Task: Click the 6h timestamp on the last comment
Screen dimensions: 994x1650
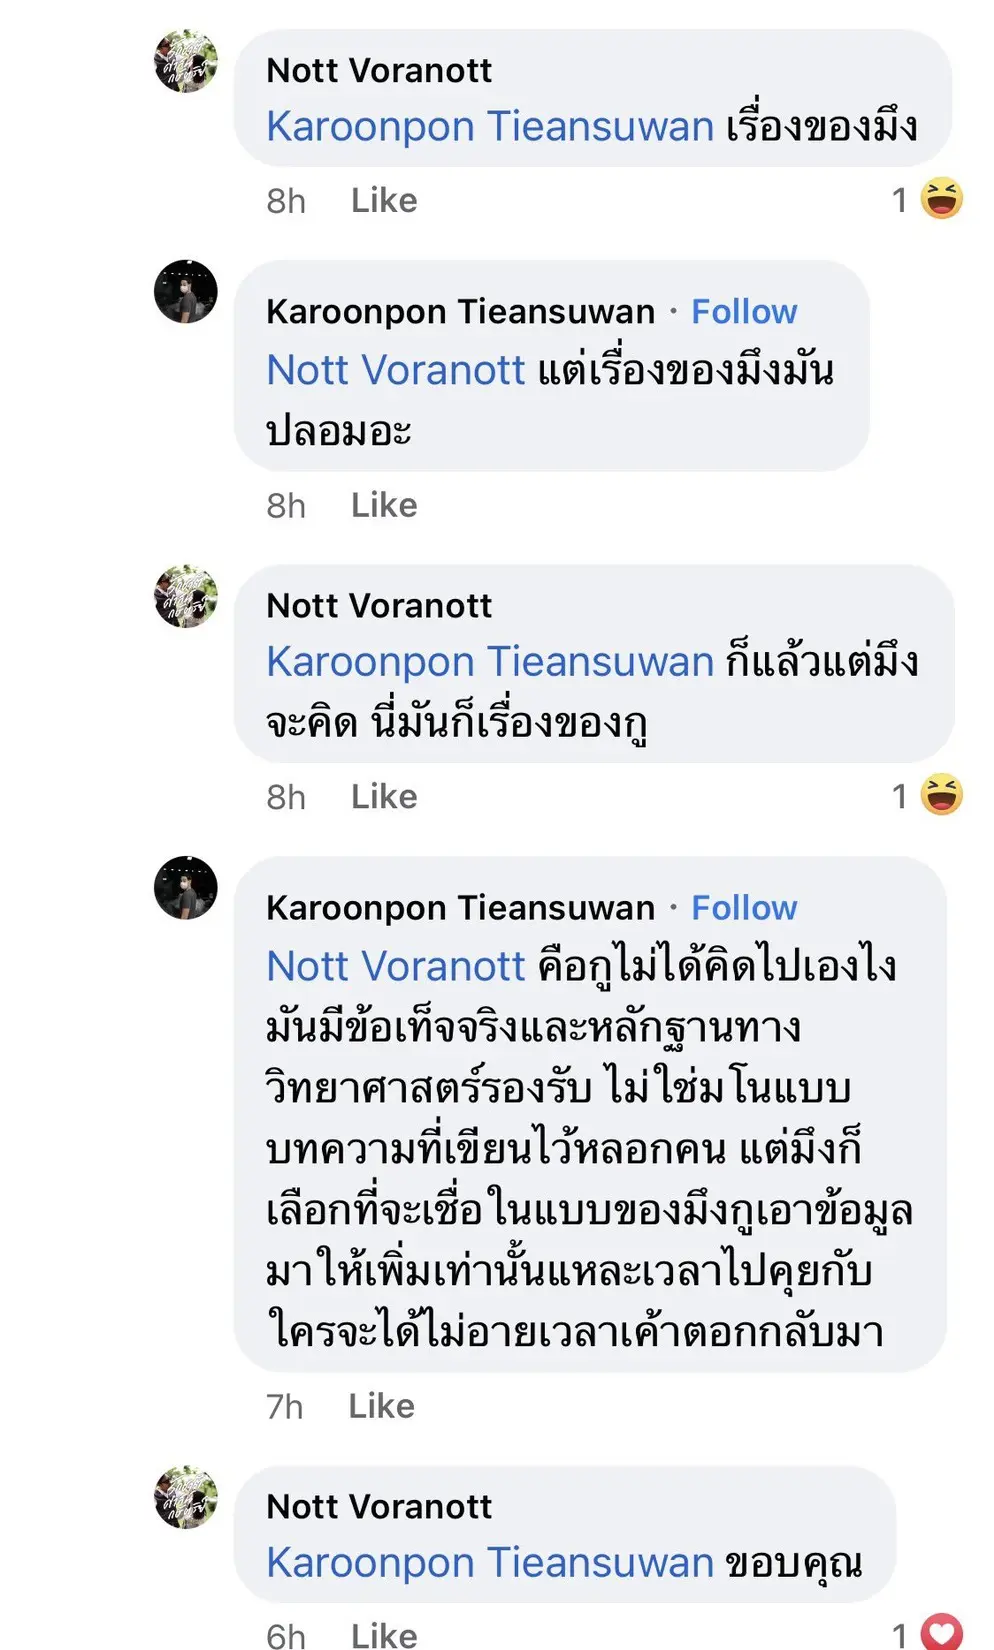Action: (x=286, y=1635)
